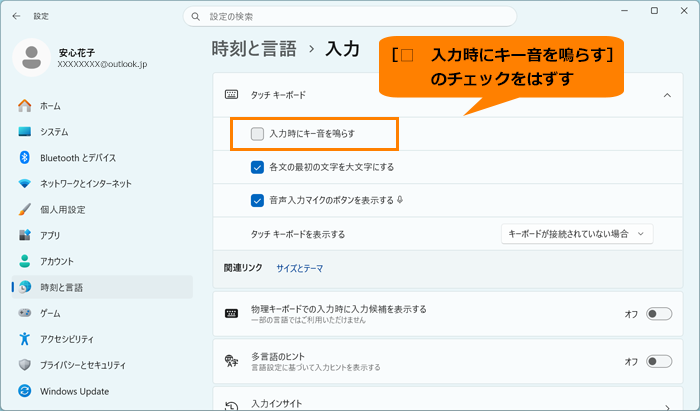Select 個人用設定 in the sidebar
This screenshot has width=700, height=411.
(x=102, y=209)
